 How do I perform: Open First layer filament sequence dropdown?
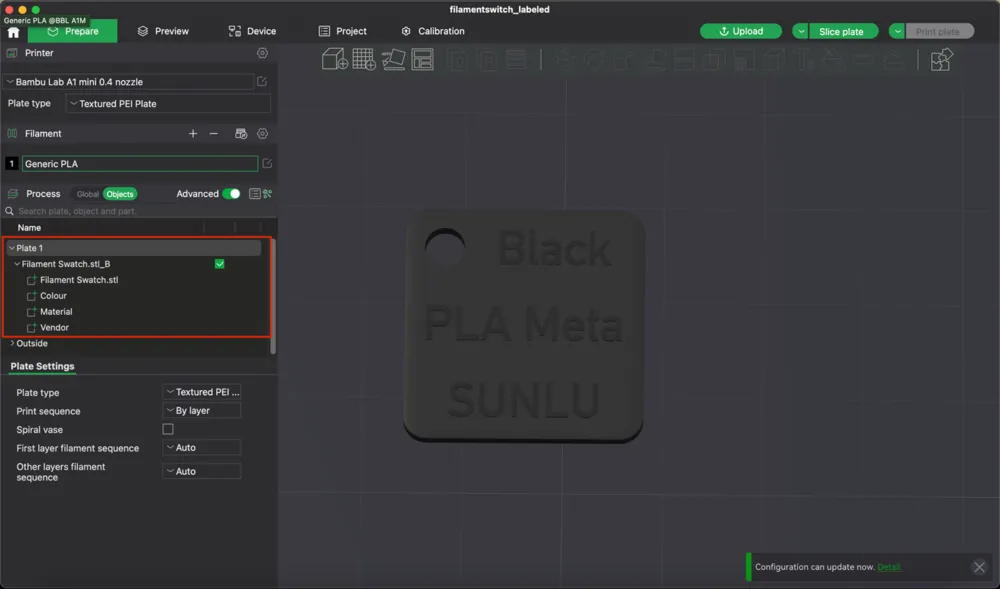pyautogui.click(x=202, y=447)
